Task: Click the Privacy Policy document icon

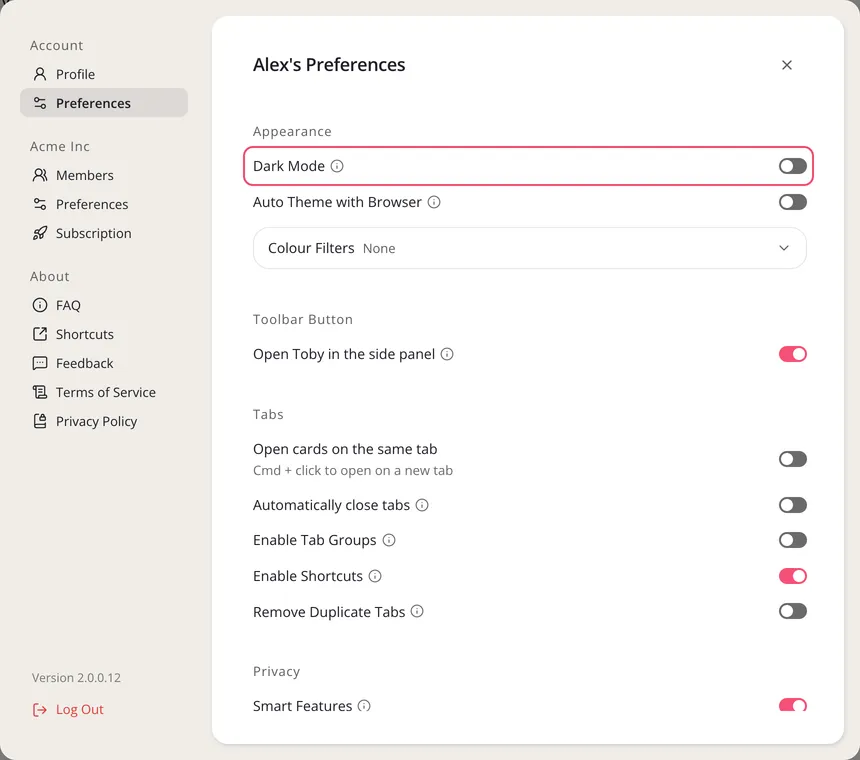Action: point(39,421)
